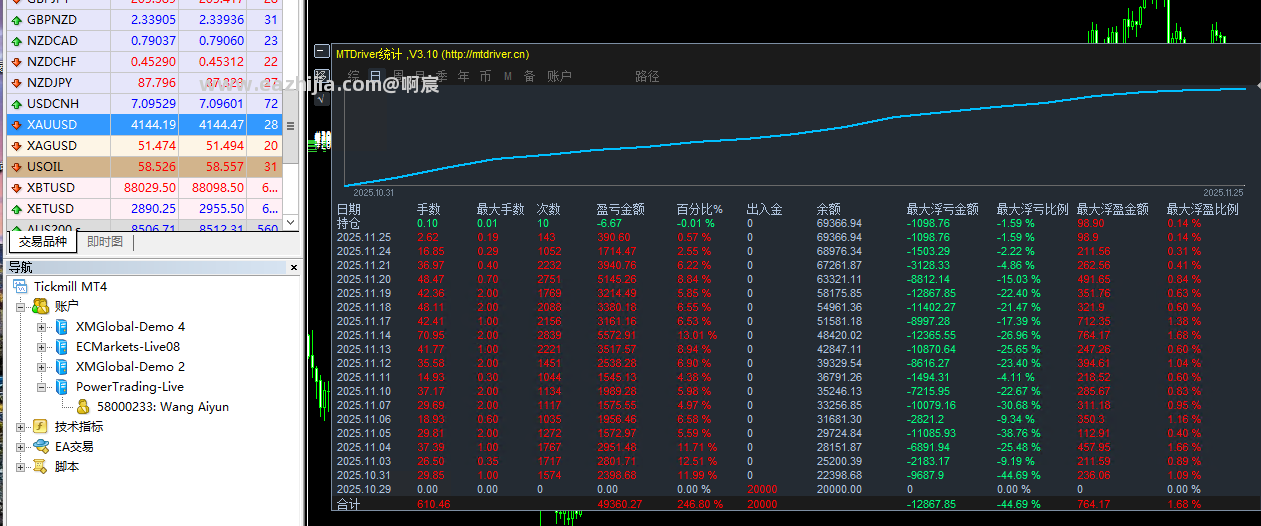This screenshot has width=1261, height=526.
Task: Expand the ECMarkets-Live08 tree node
Action: point(41,347)
